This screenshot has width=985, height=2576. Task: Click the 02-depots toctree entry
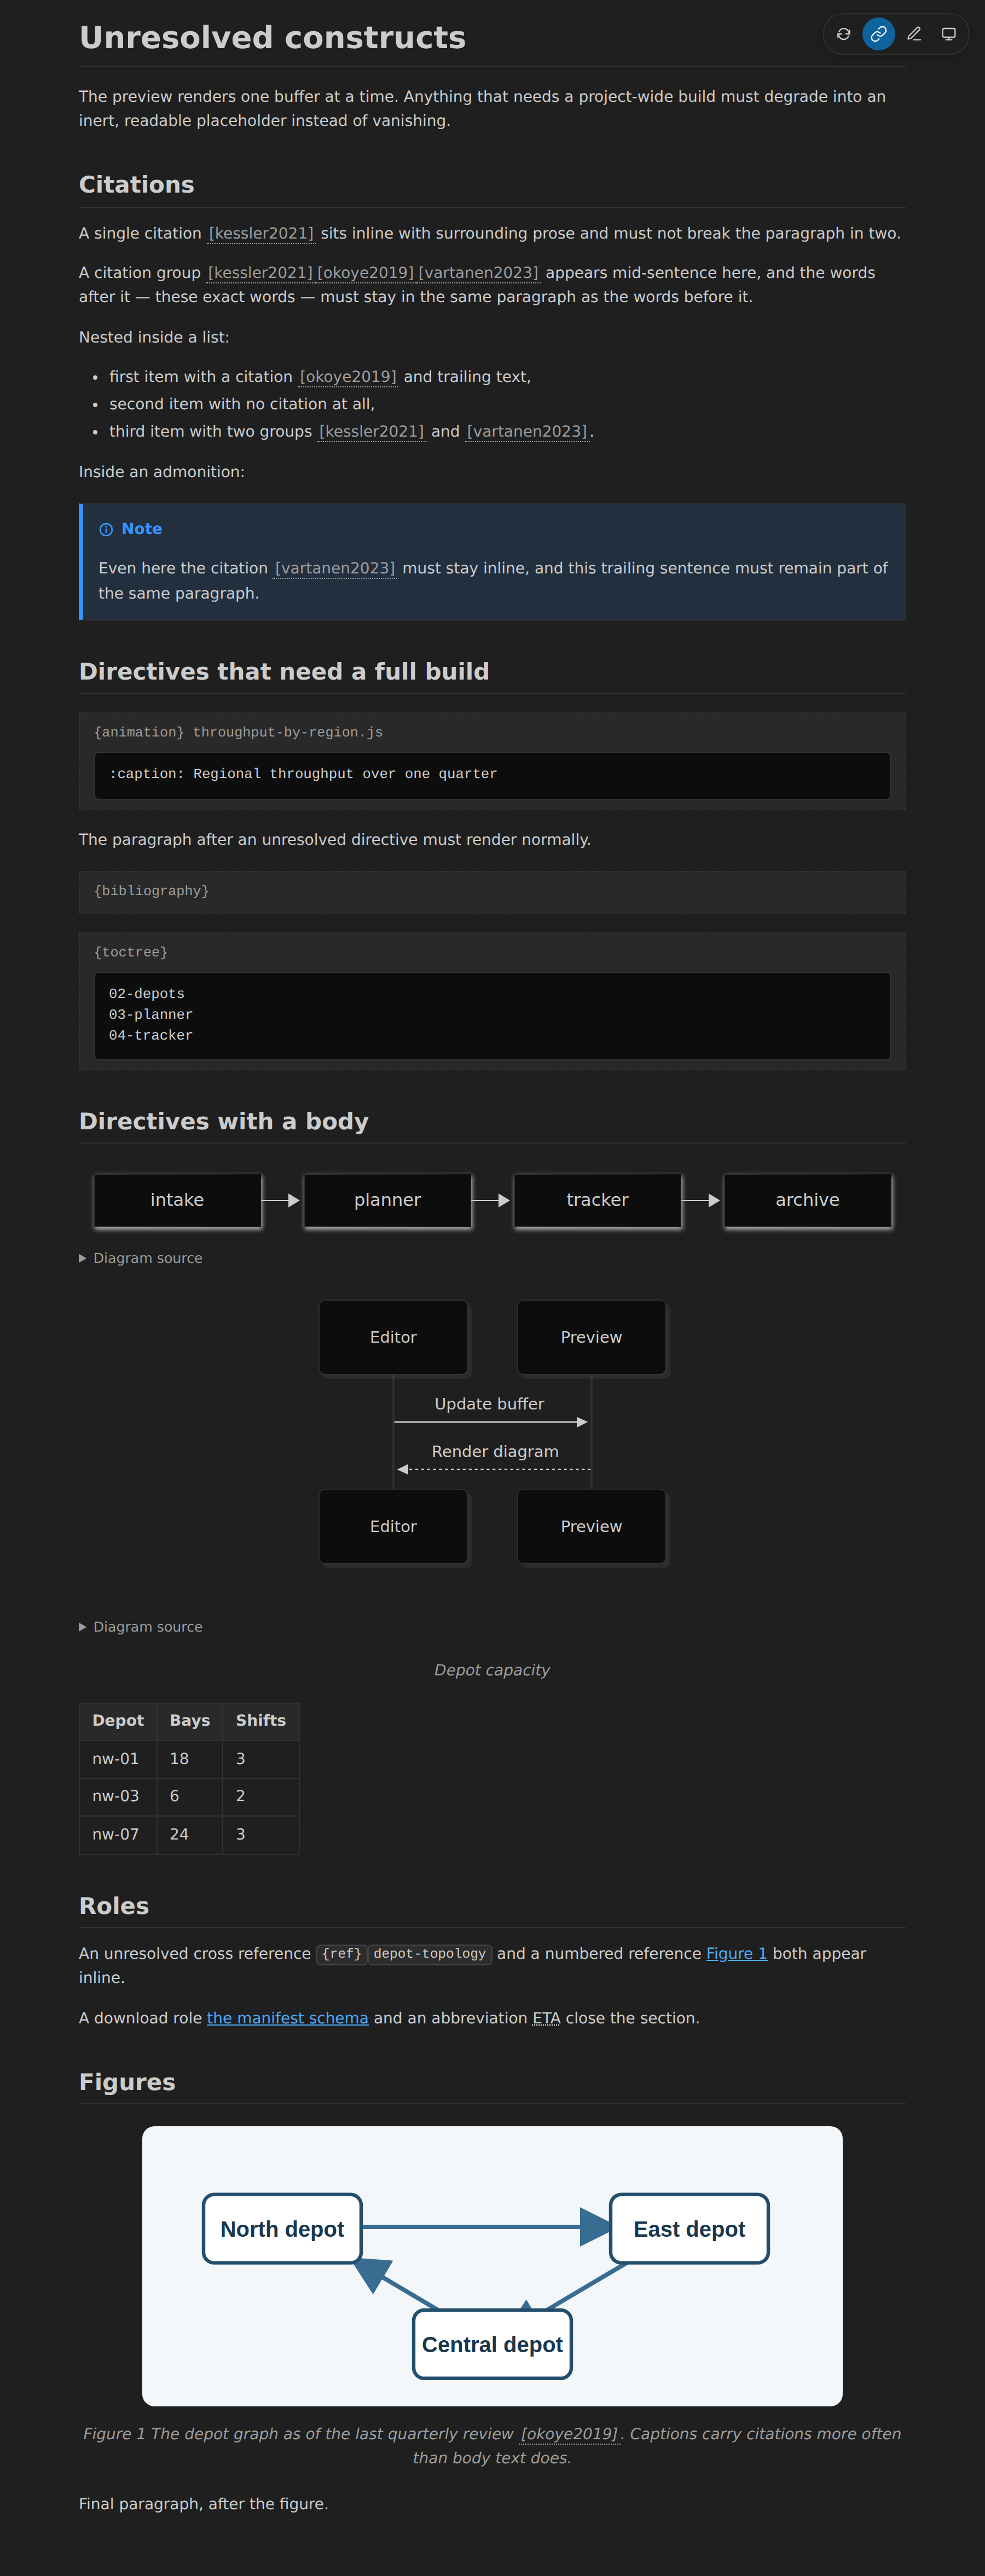tap(147, 994)
